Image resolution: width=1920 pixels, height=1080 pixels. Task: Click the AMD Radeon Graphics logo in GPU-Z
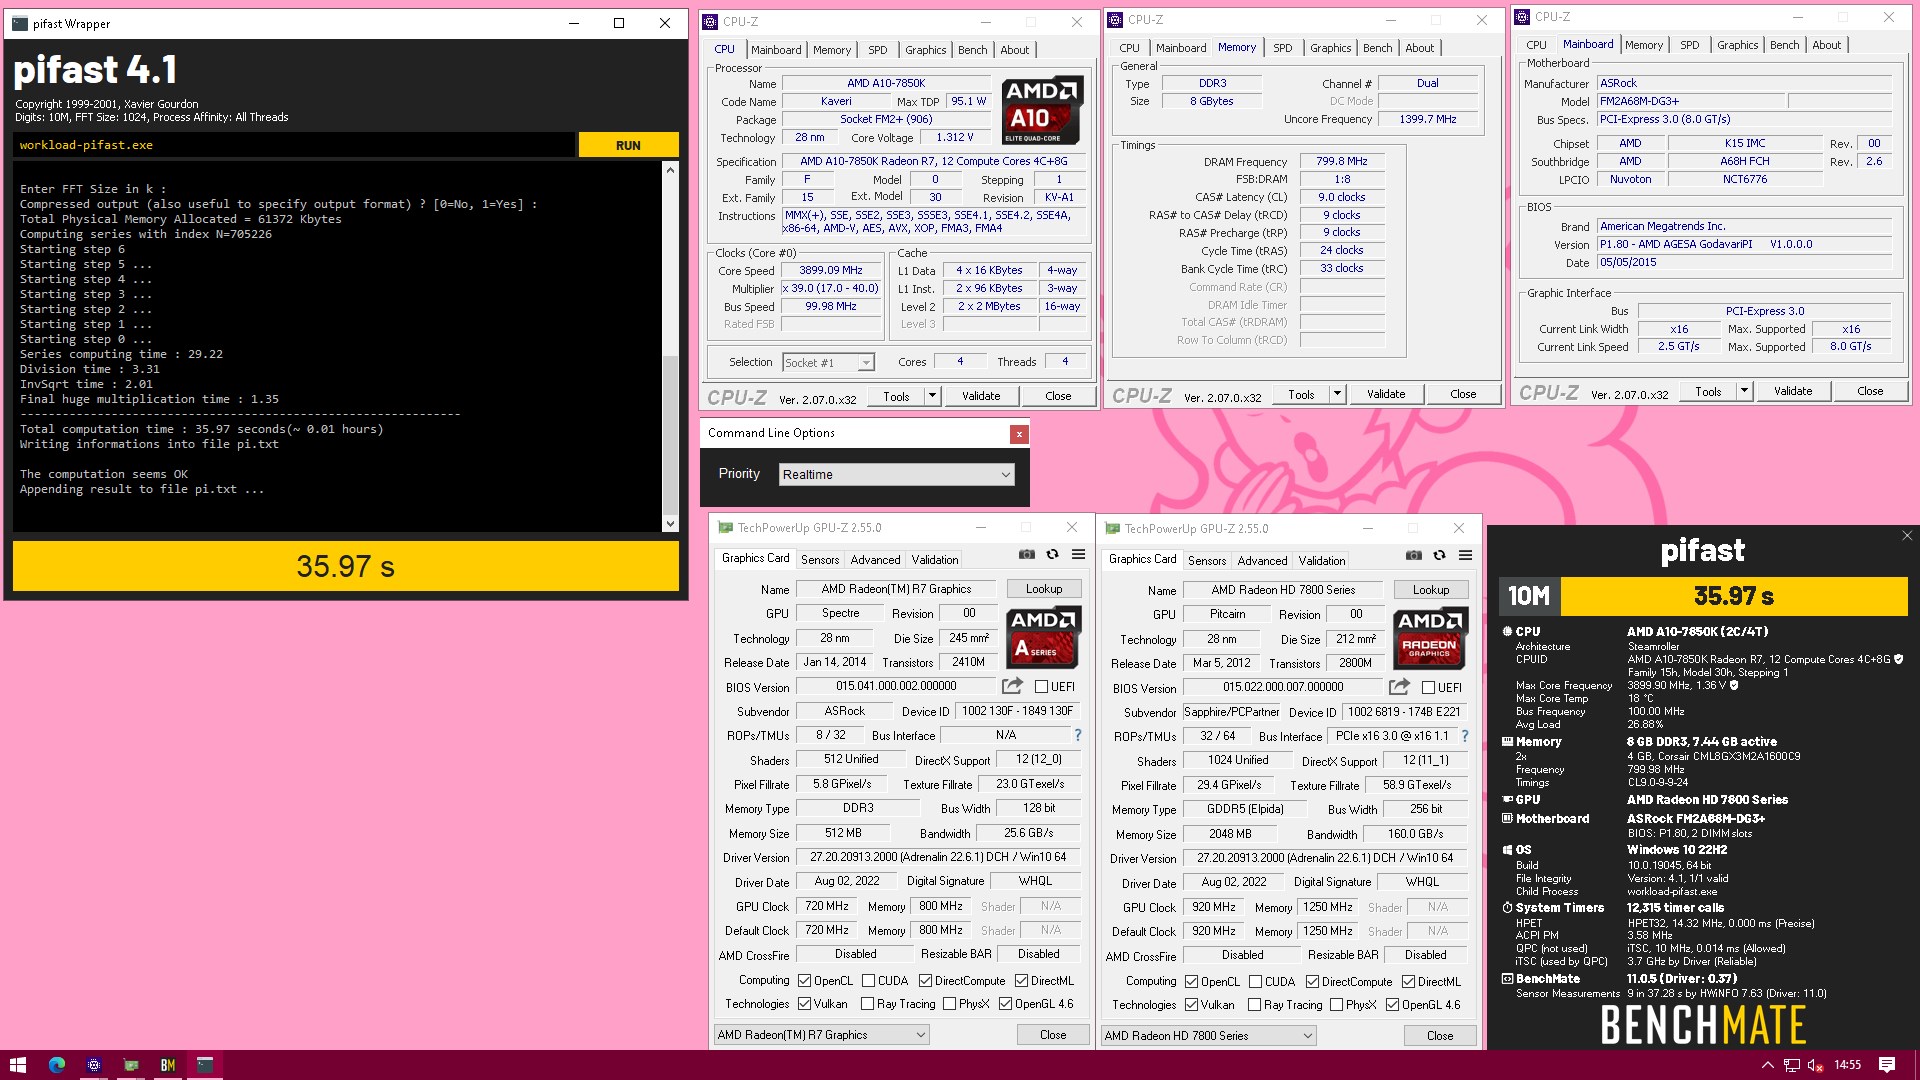(x=1430, y=638)
